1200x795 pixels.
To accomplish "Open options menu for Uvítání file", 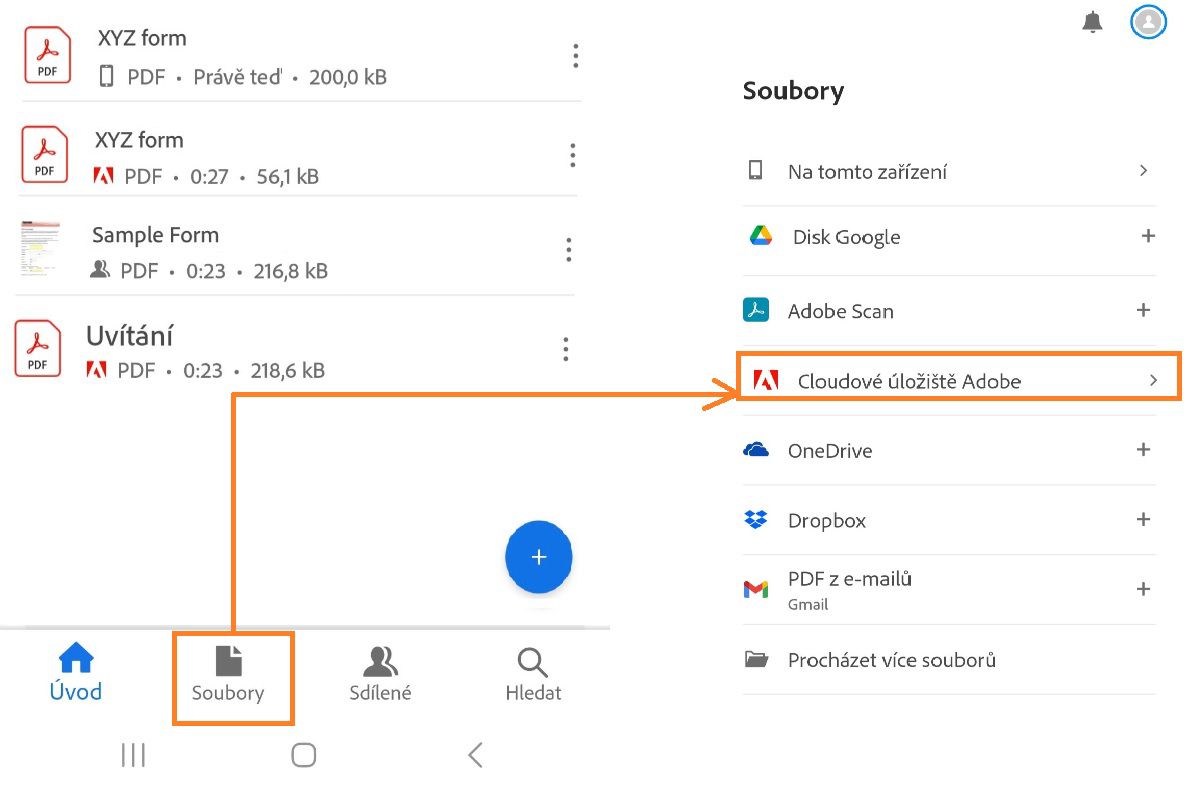I will pyautogui.click(x=565, y=349).
